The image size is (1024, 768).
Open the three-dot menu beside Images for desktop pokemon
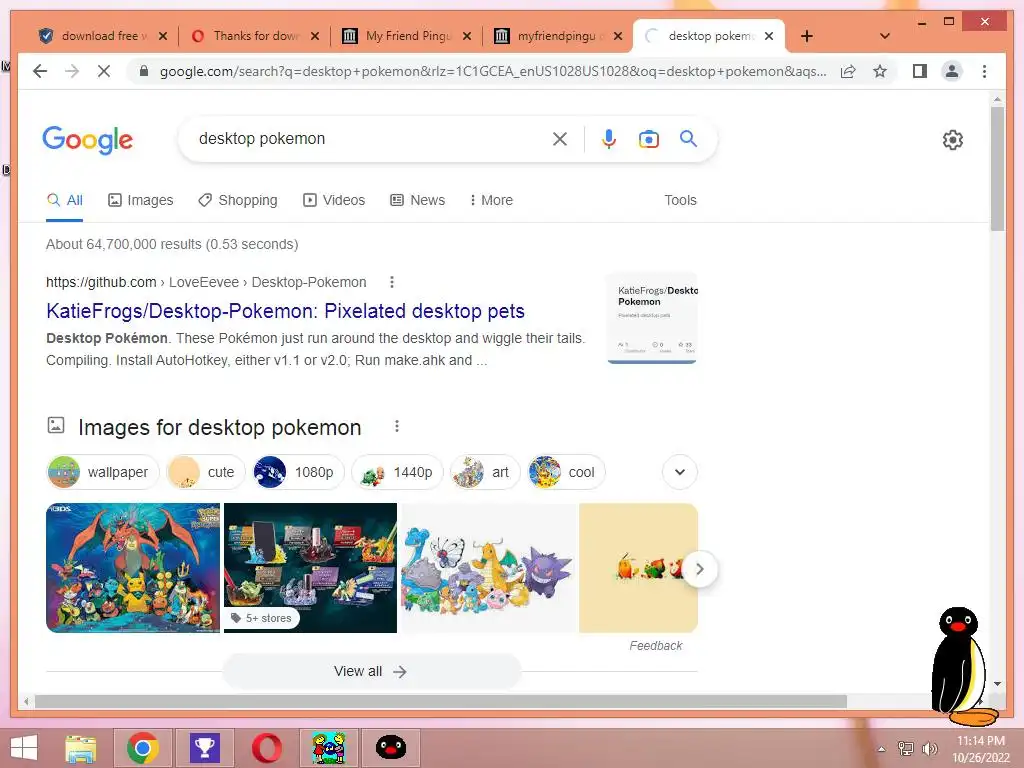click(396, 426)
